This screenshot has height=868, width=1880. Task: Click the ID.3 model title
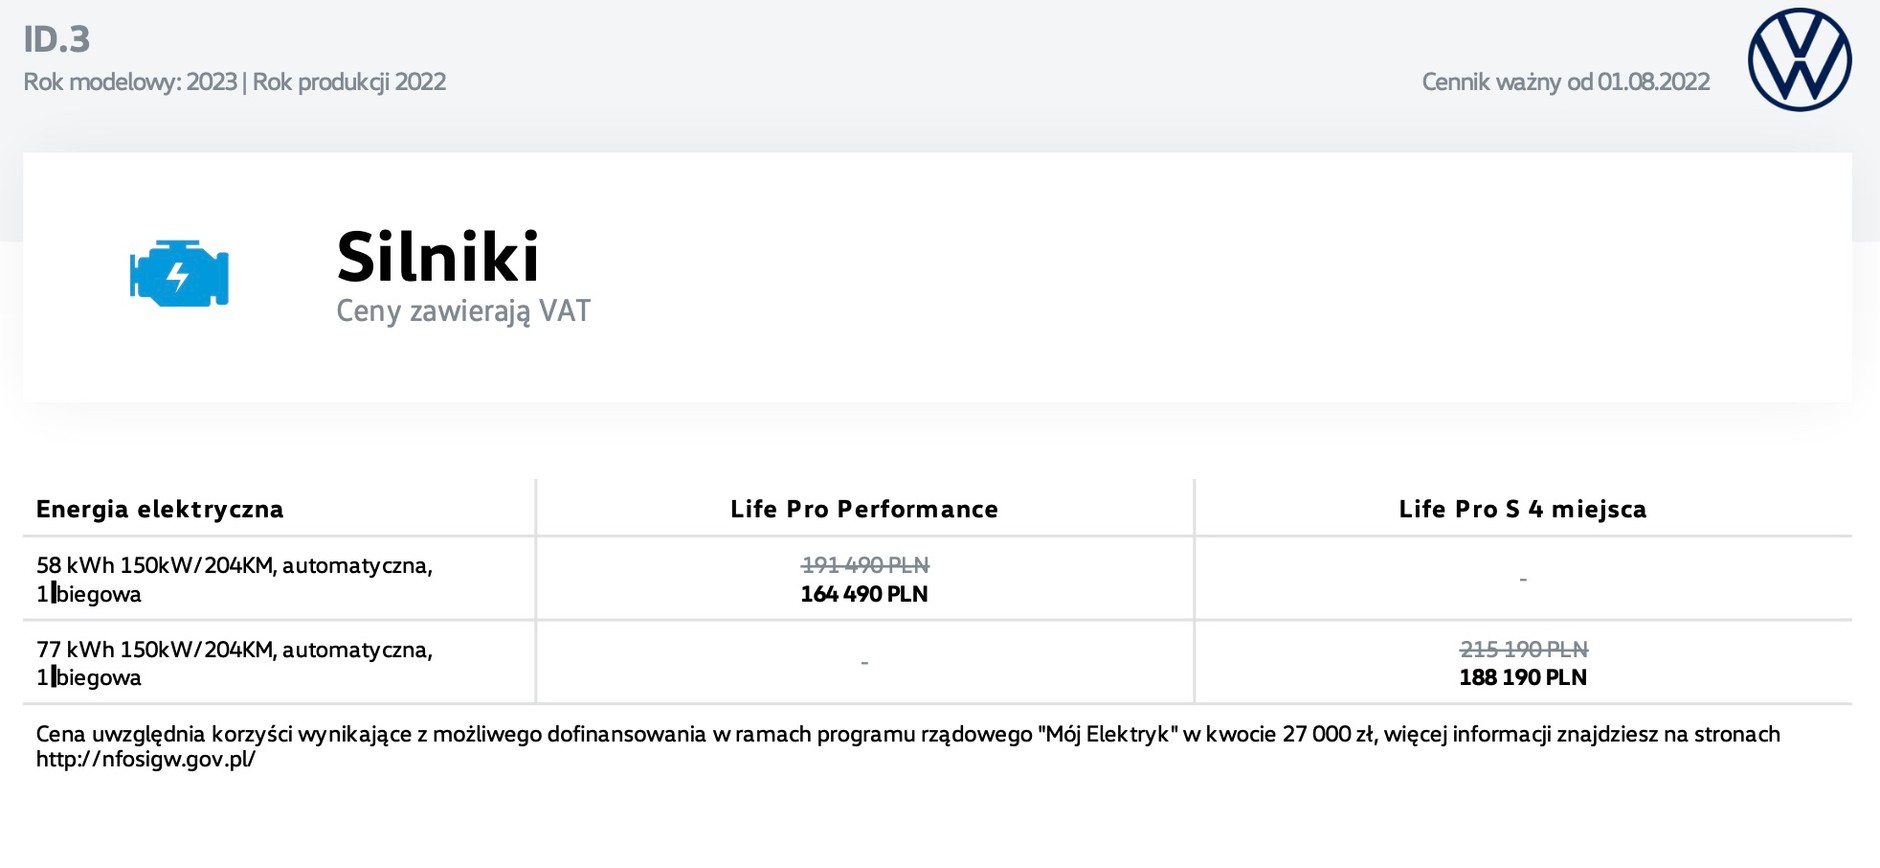(57, 39)
